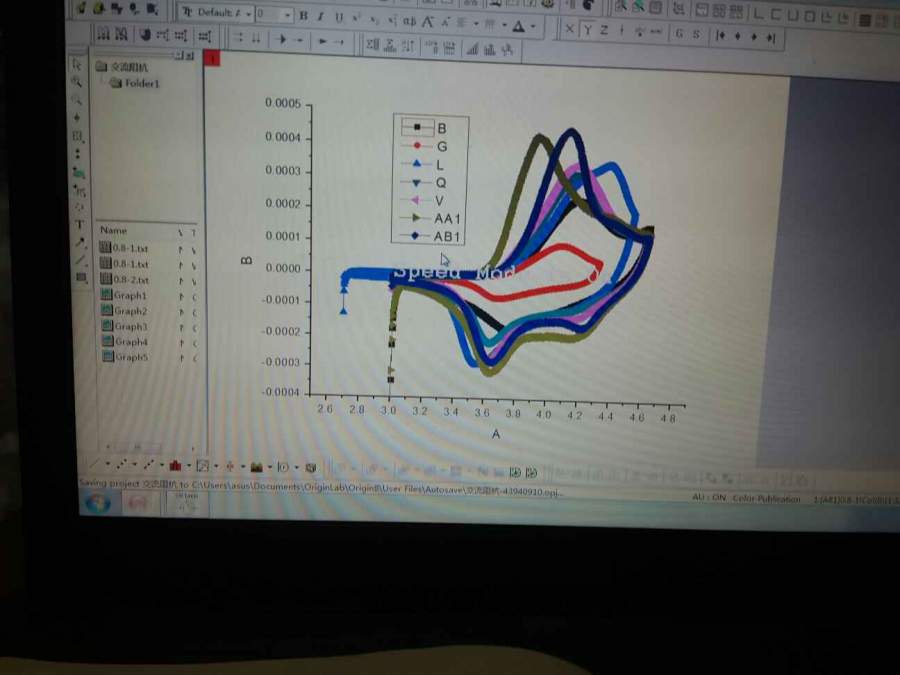900x675 pixels.
Task: Click the Speed Mode watermark text
Action: [453, 272]
